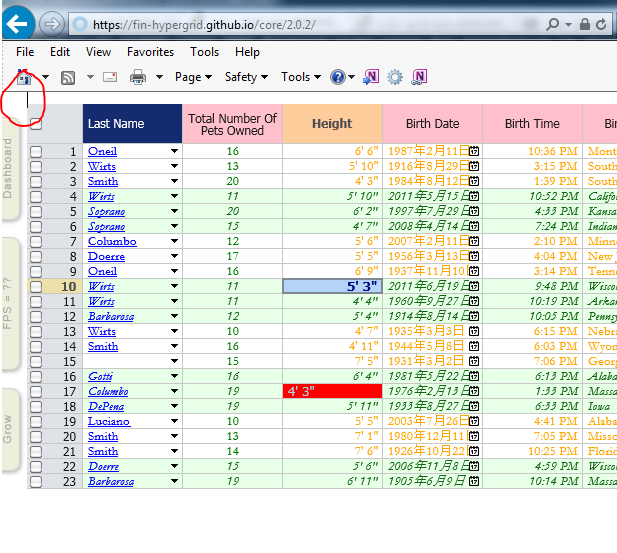Open calendar picker for 2007年2月11日

click(x=474, y=241)
